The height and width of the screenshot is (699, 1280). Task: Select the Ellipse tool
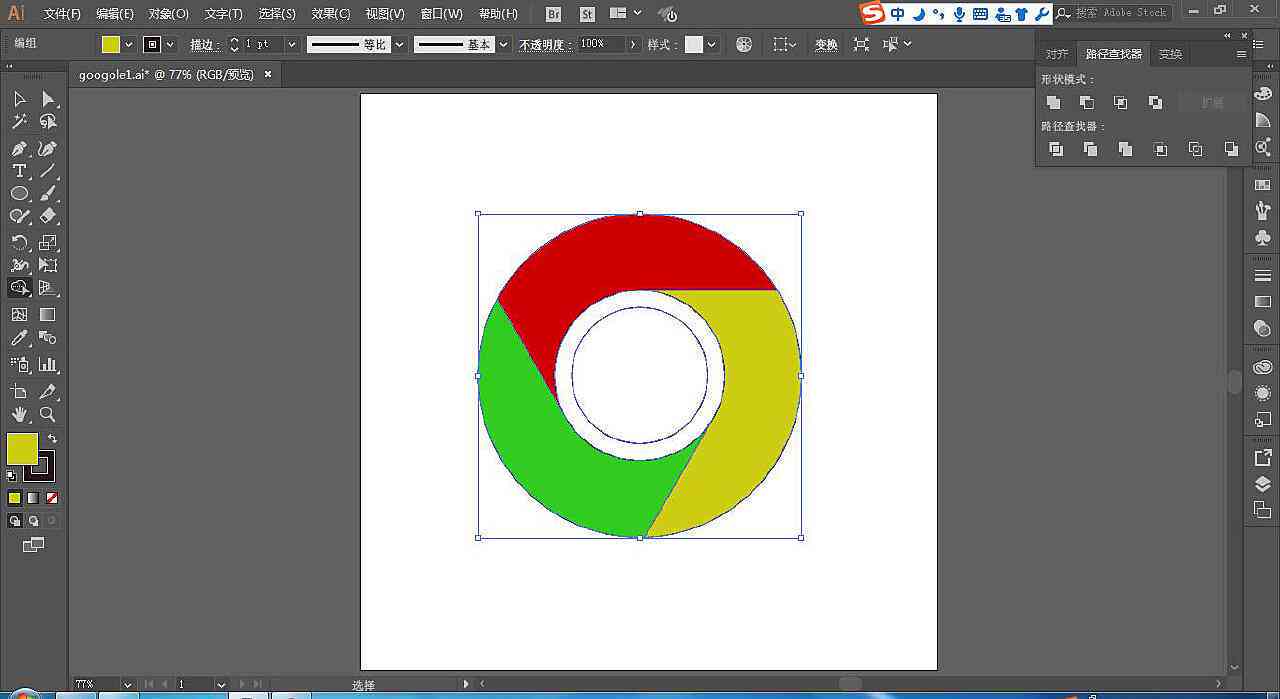point(19,193)
